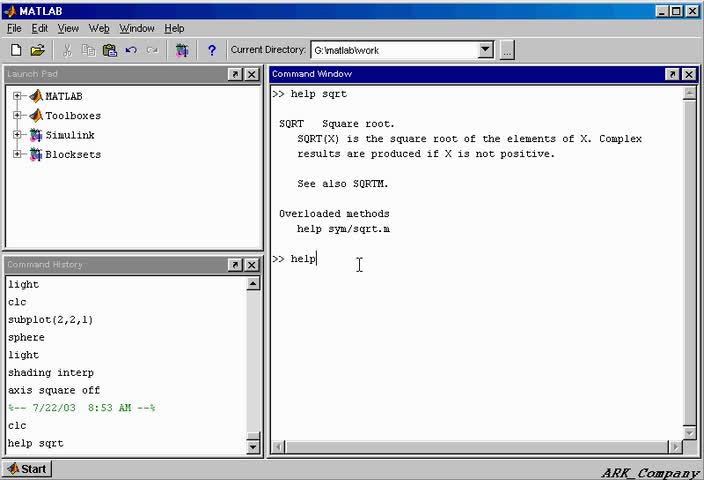Open the Current Directory dropdown arrow

(485, 50)
